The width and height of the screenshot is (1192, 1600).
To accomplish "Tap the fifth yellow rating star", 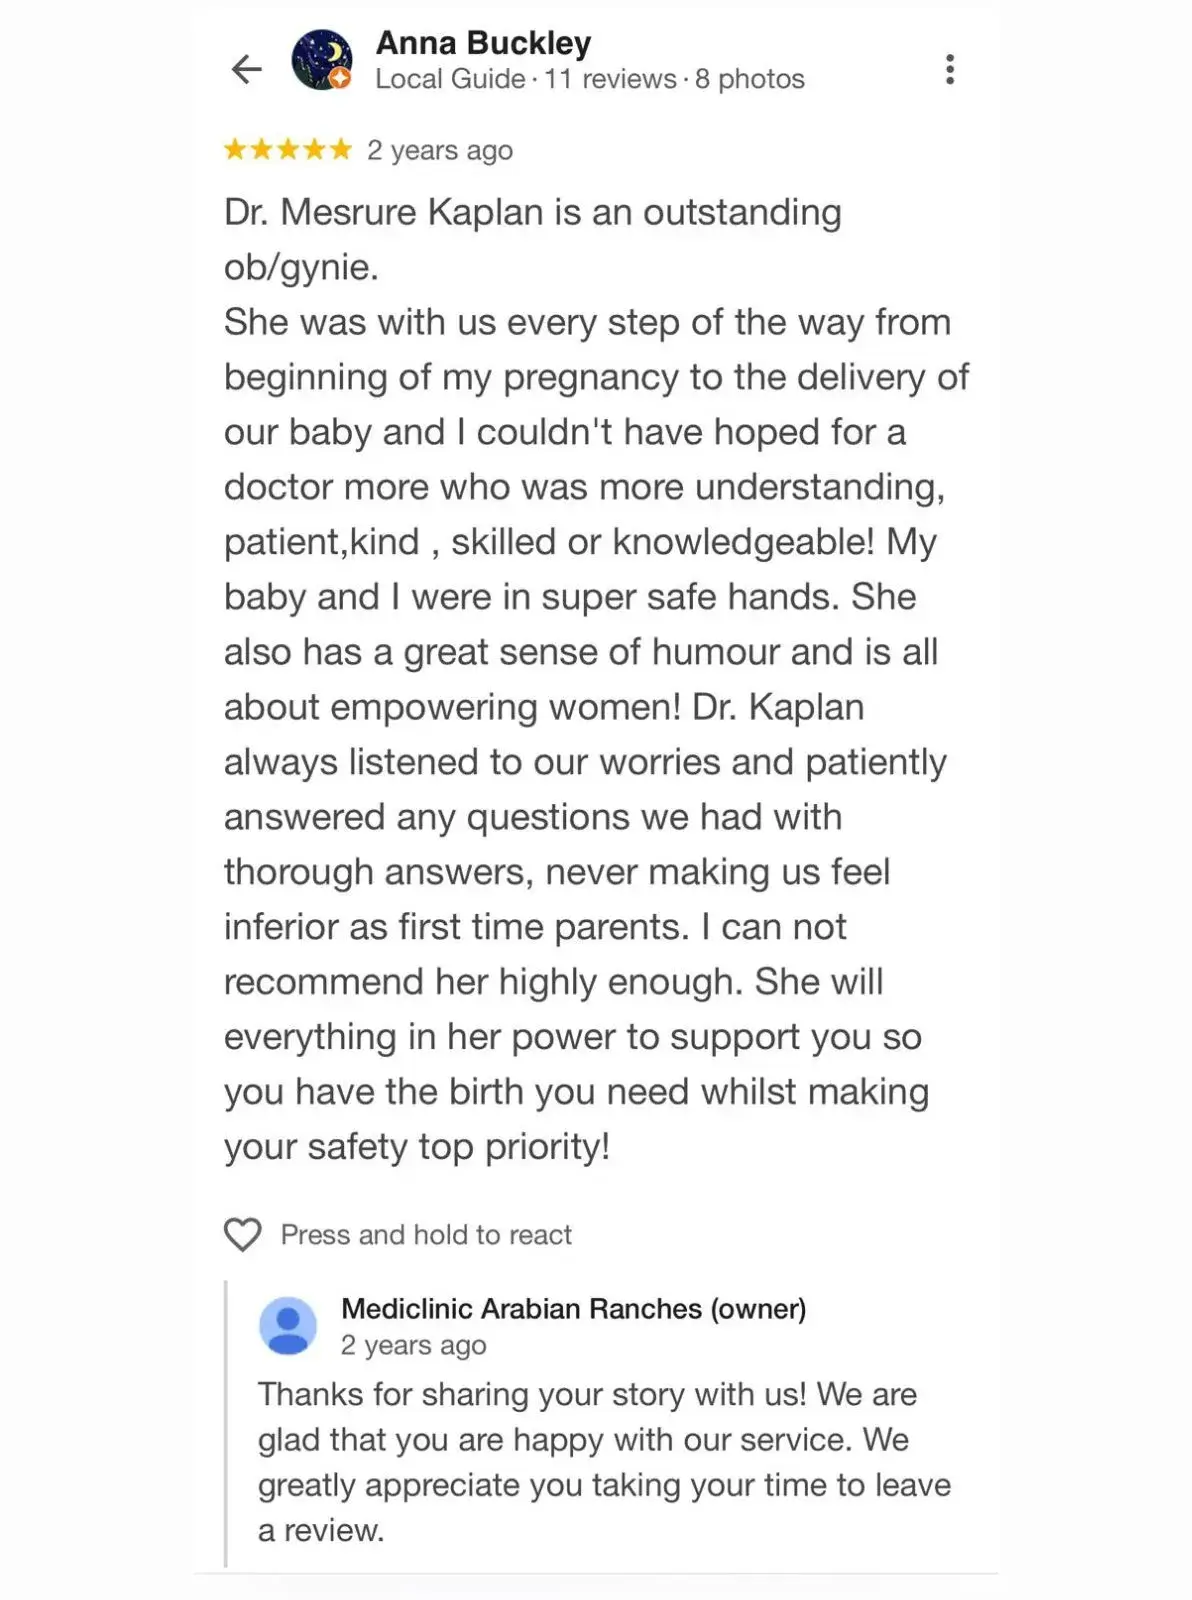I will 341,150.
